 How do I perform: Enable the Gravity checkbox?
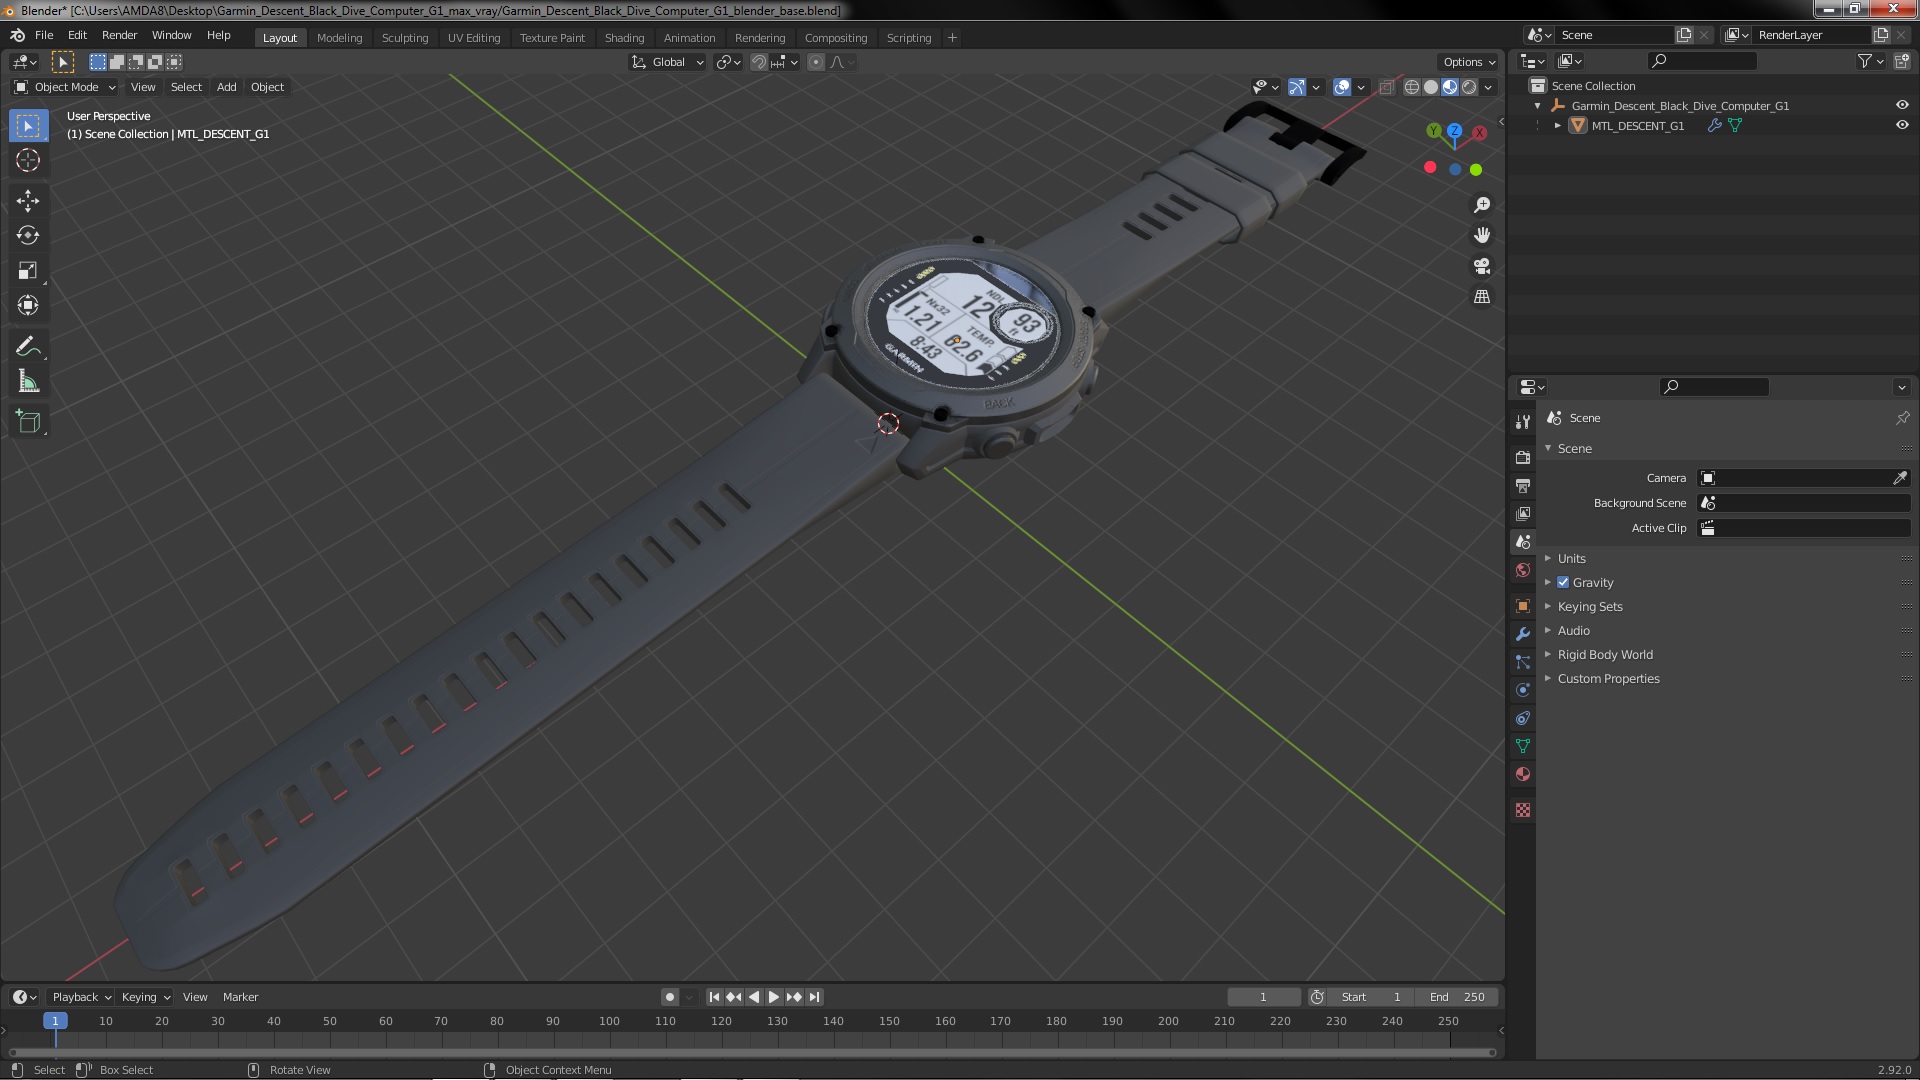[1563, 582]
